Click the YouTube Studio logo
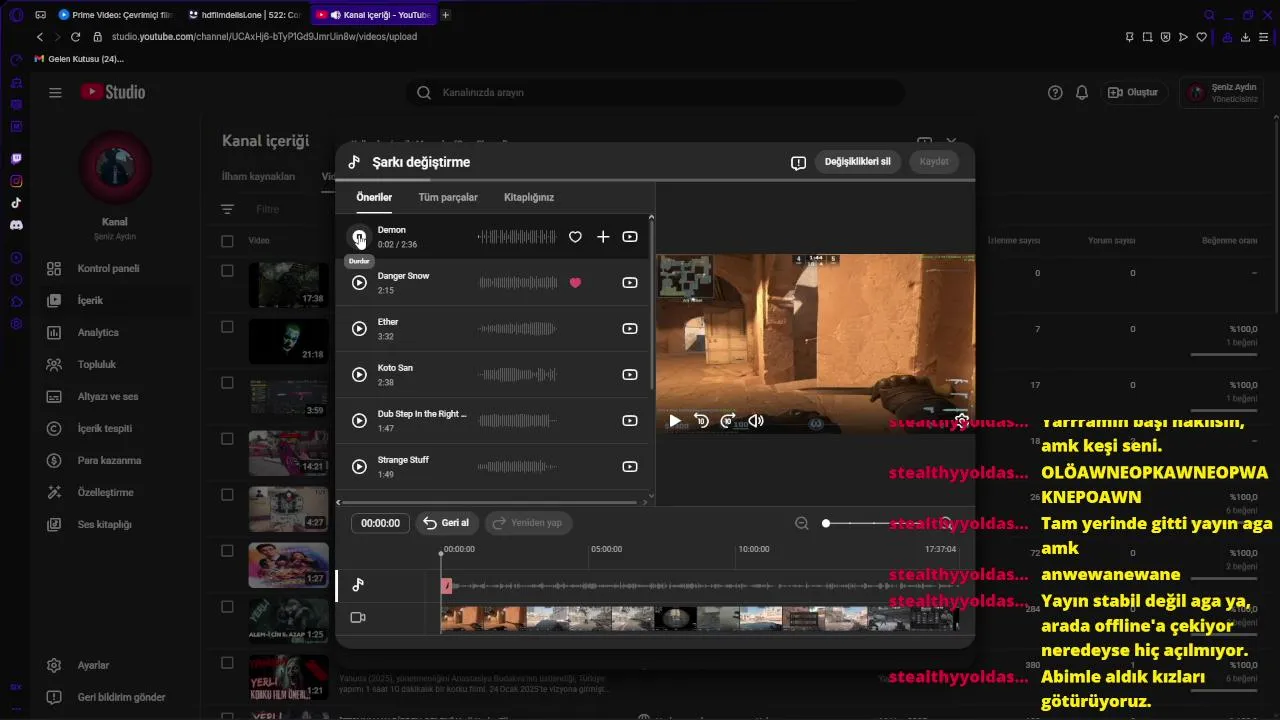1280x720 pixels. click(x=113, y=92)
